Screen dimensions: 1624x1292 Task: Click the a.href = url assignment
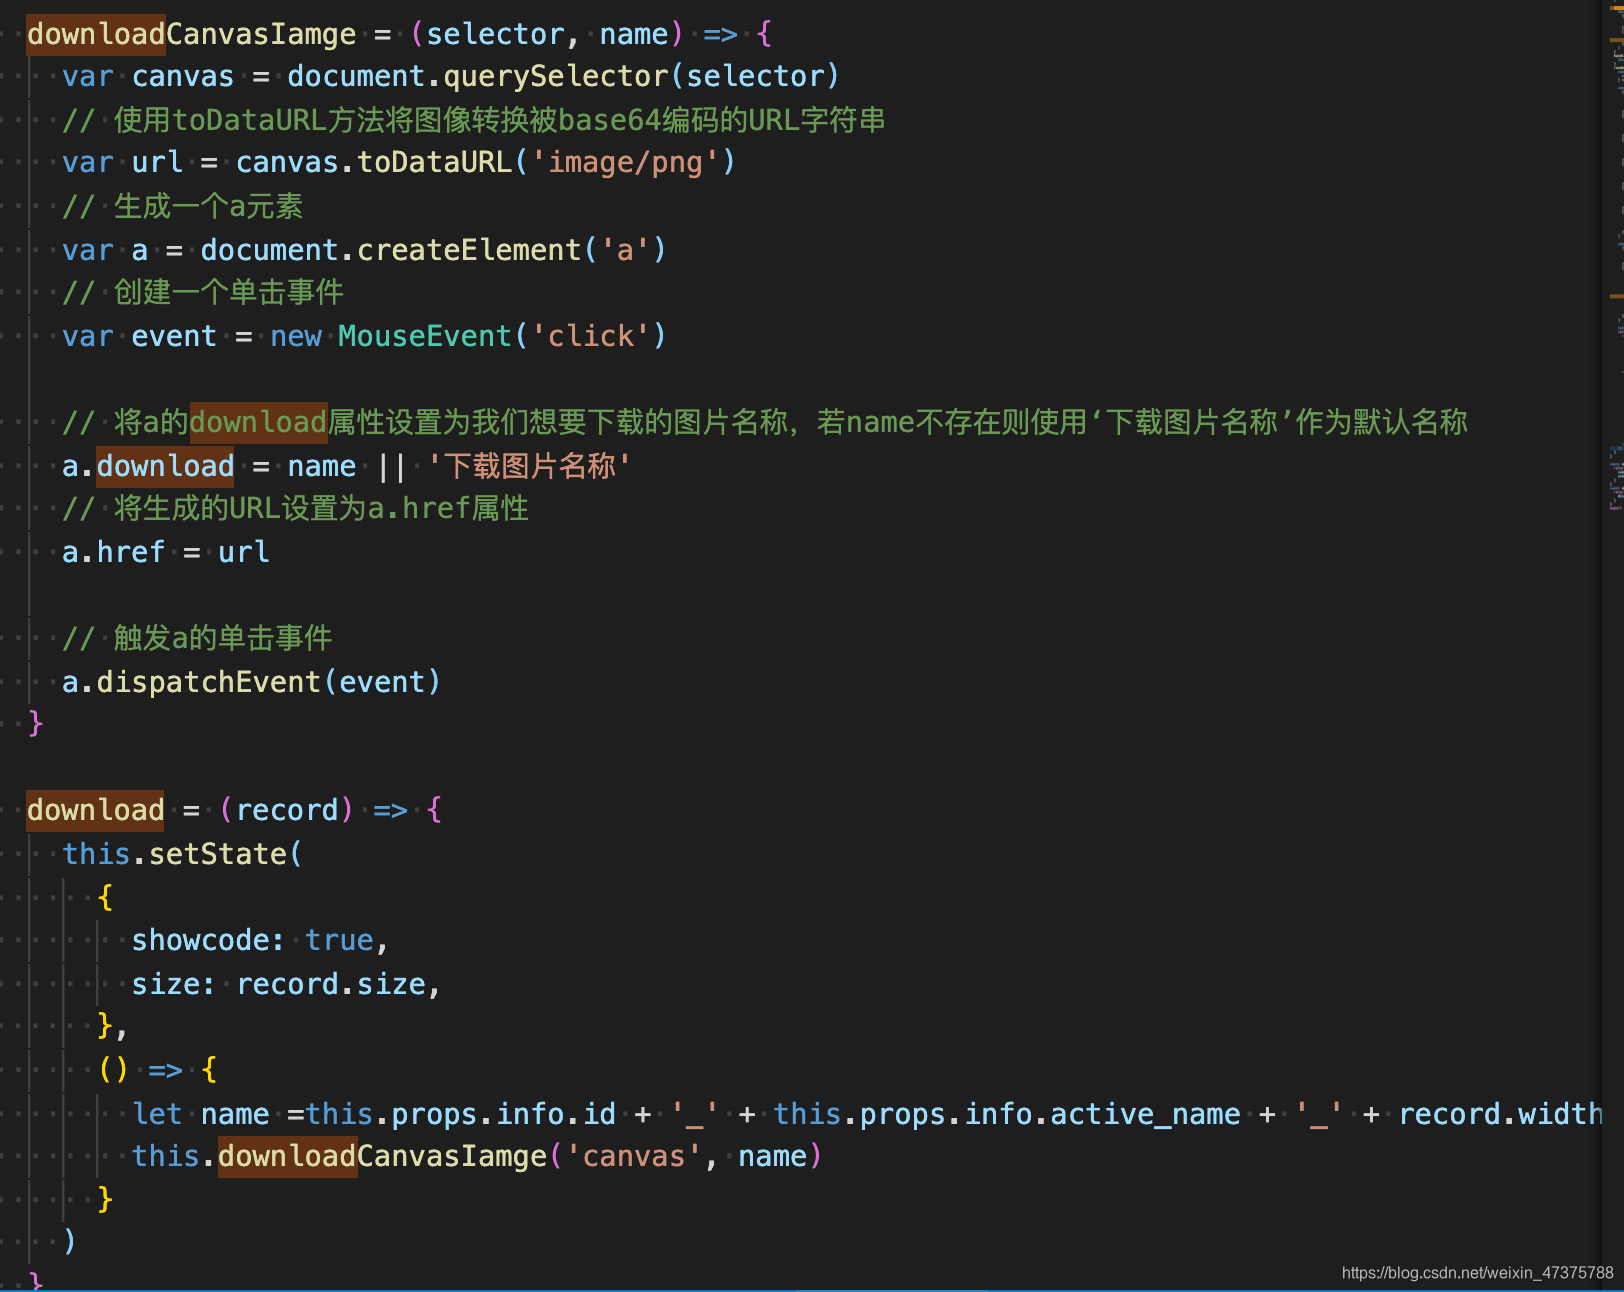tap(164, 551)
